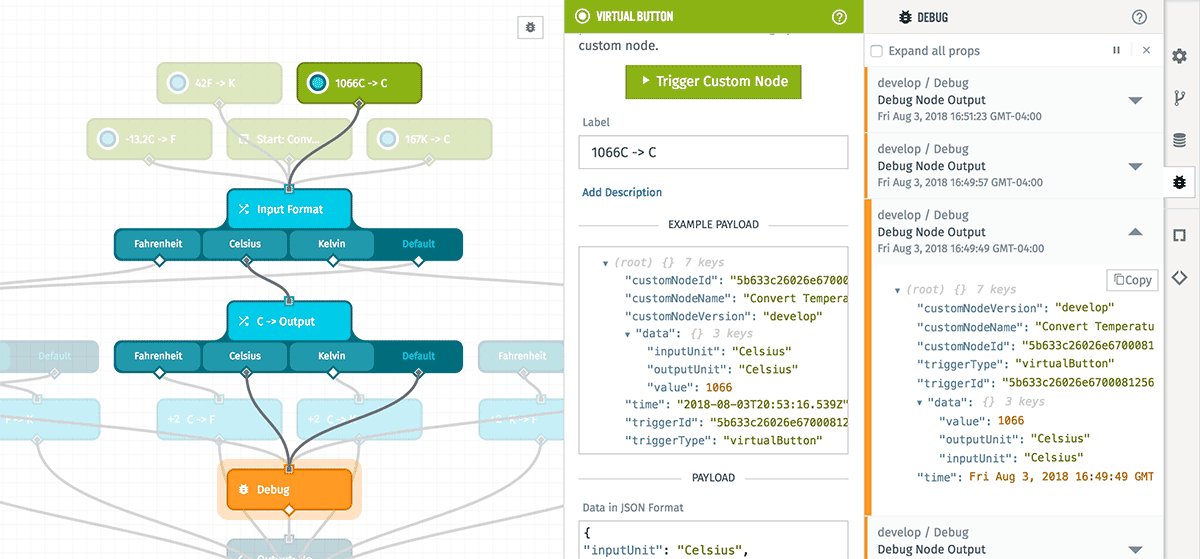The height and width of the screenshot is (559, 1200).
Task: Click the Input Format switch node icon
Action: 244,209
